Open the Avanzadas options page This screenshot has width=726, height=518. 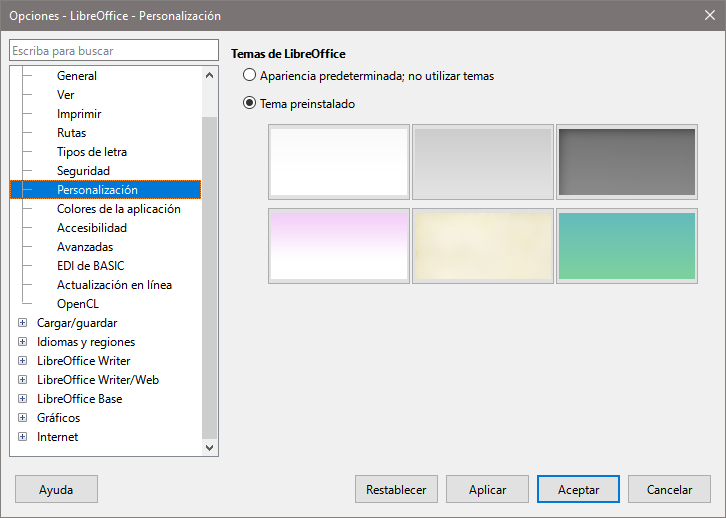85,247
